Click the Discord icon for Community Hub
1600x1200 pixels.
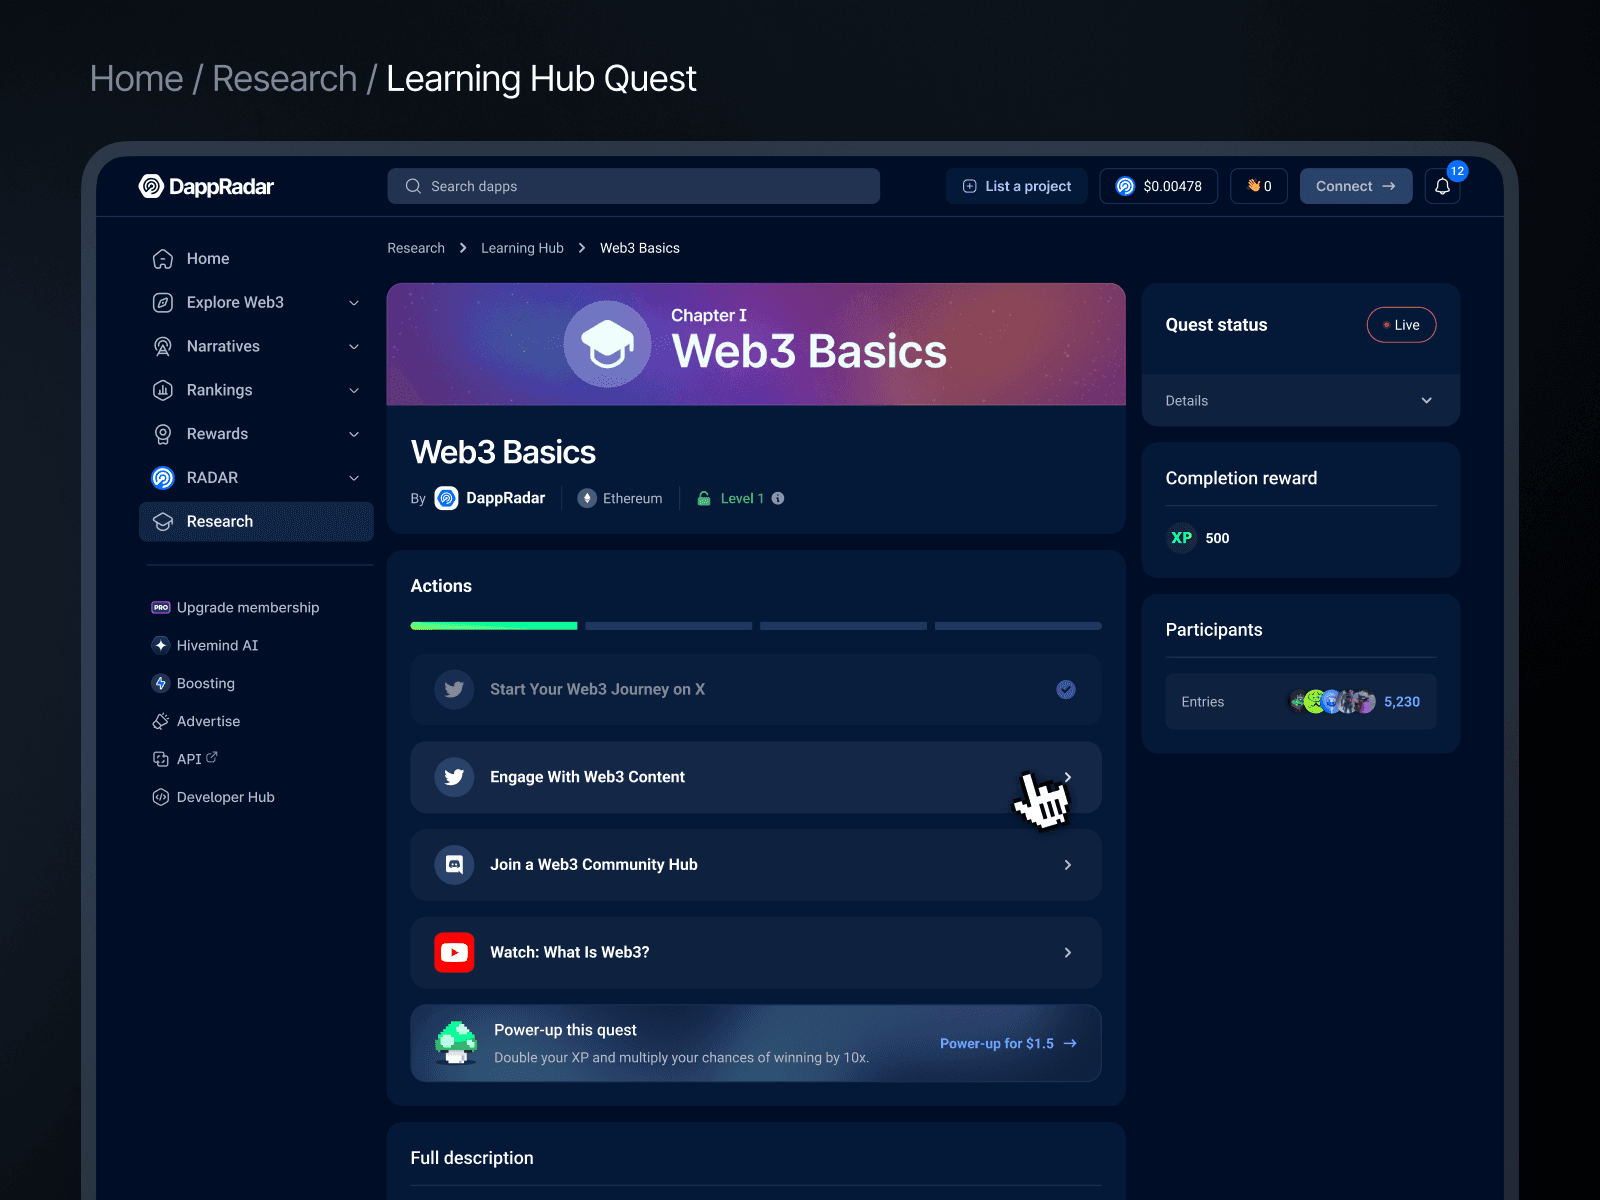coord(454,865)
